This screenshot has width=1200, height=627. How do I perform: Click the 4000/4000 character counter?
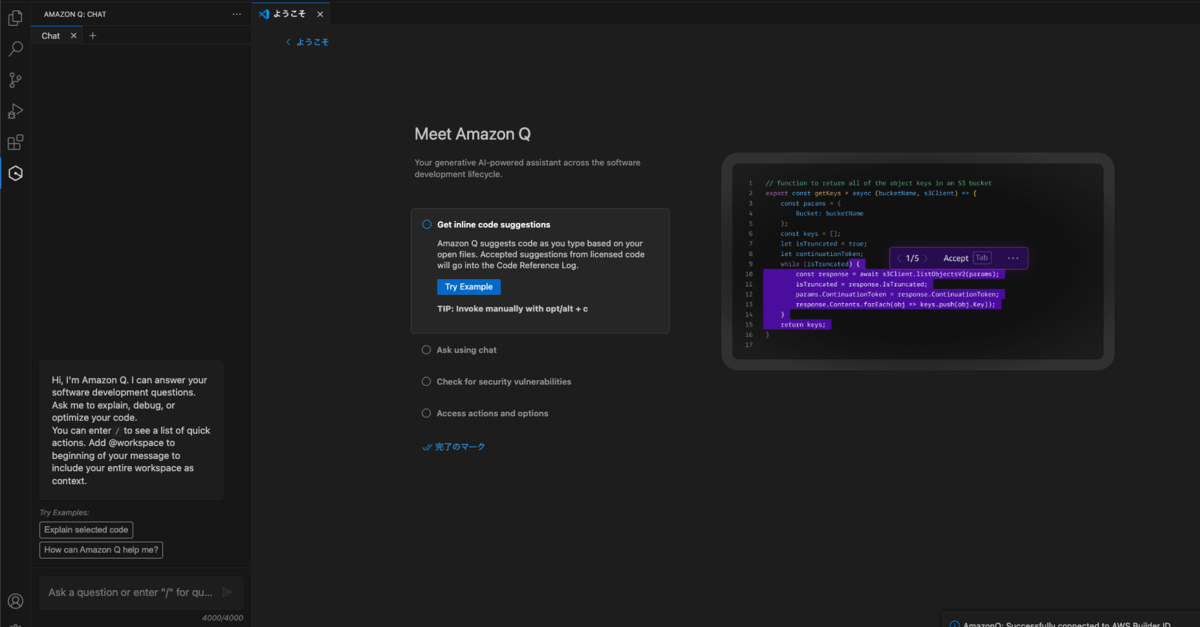[x=222, y=617]
